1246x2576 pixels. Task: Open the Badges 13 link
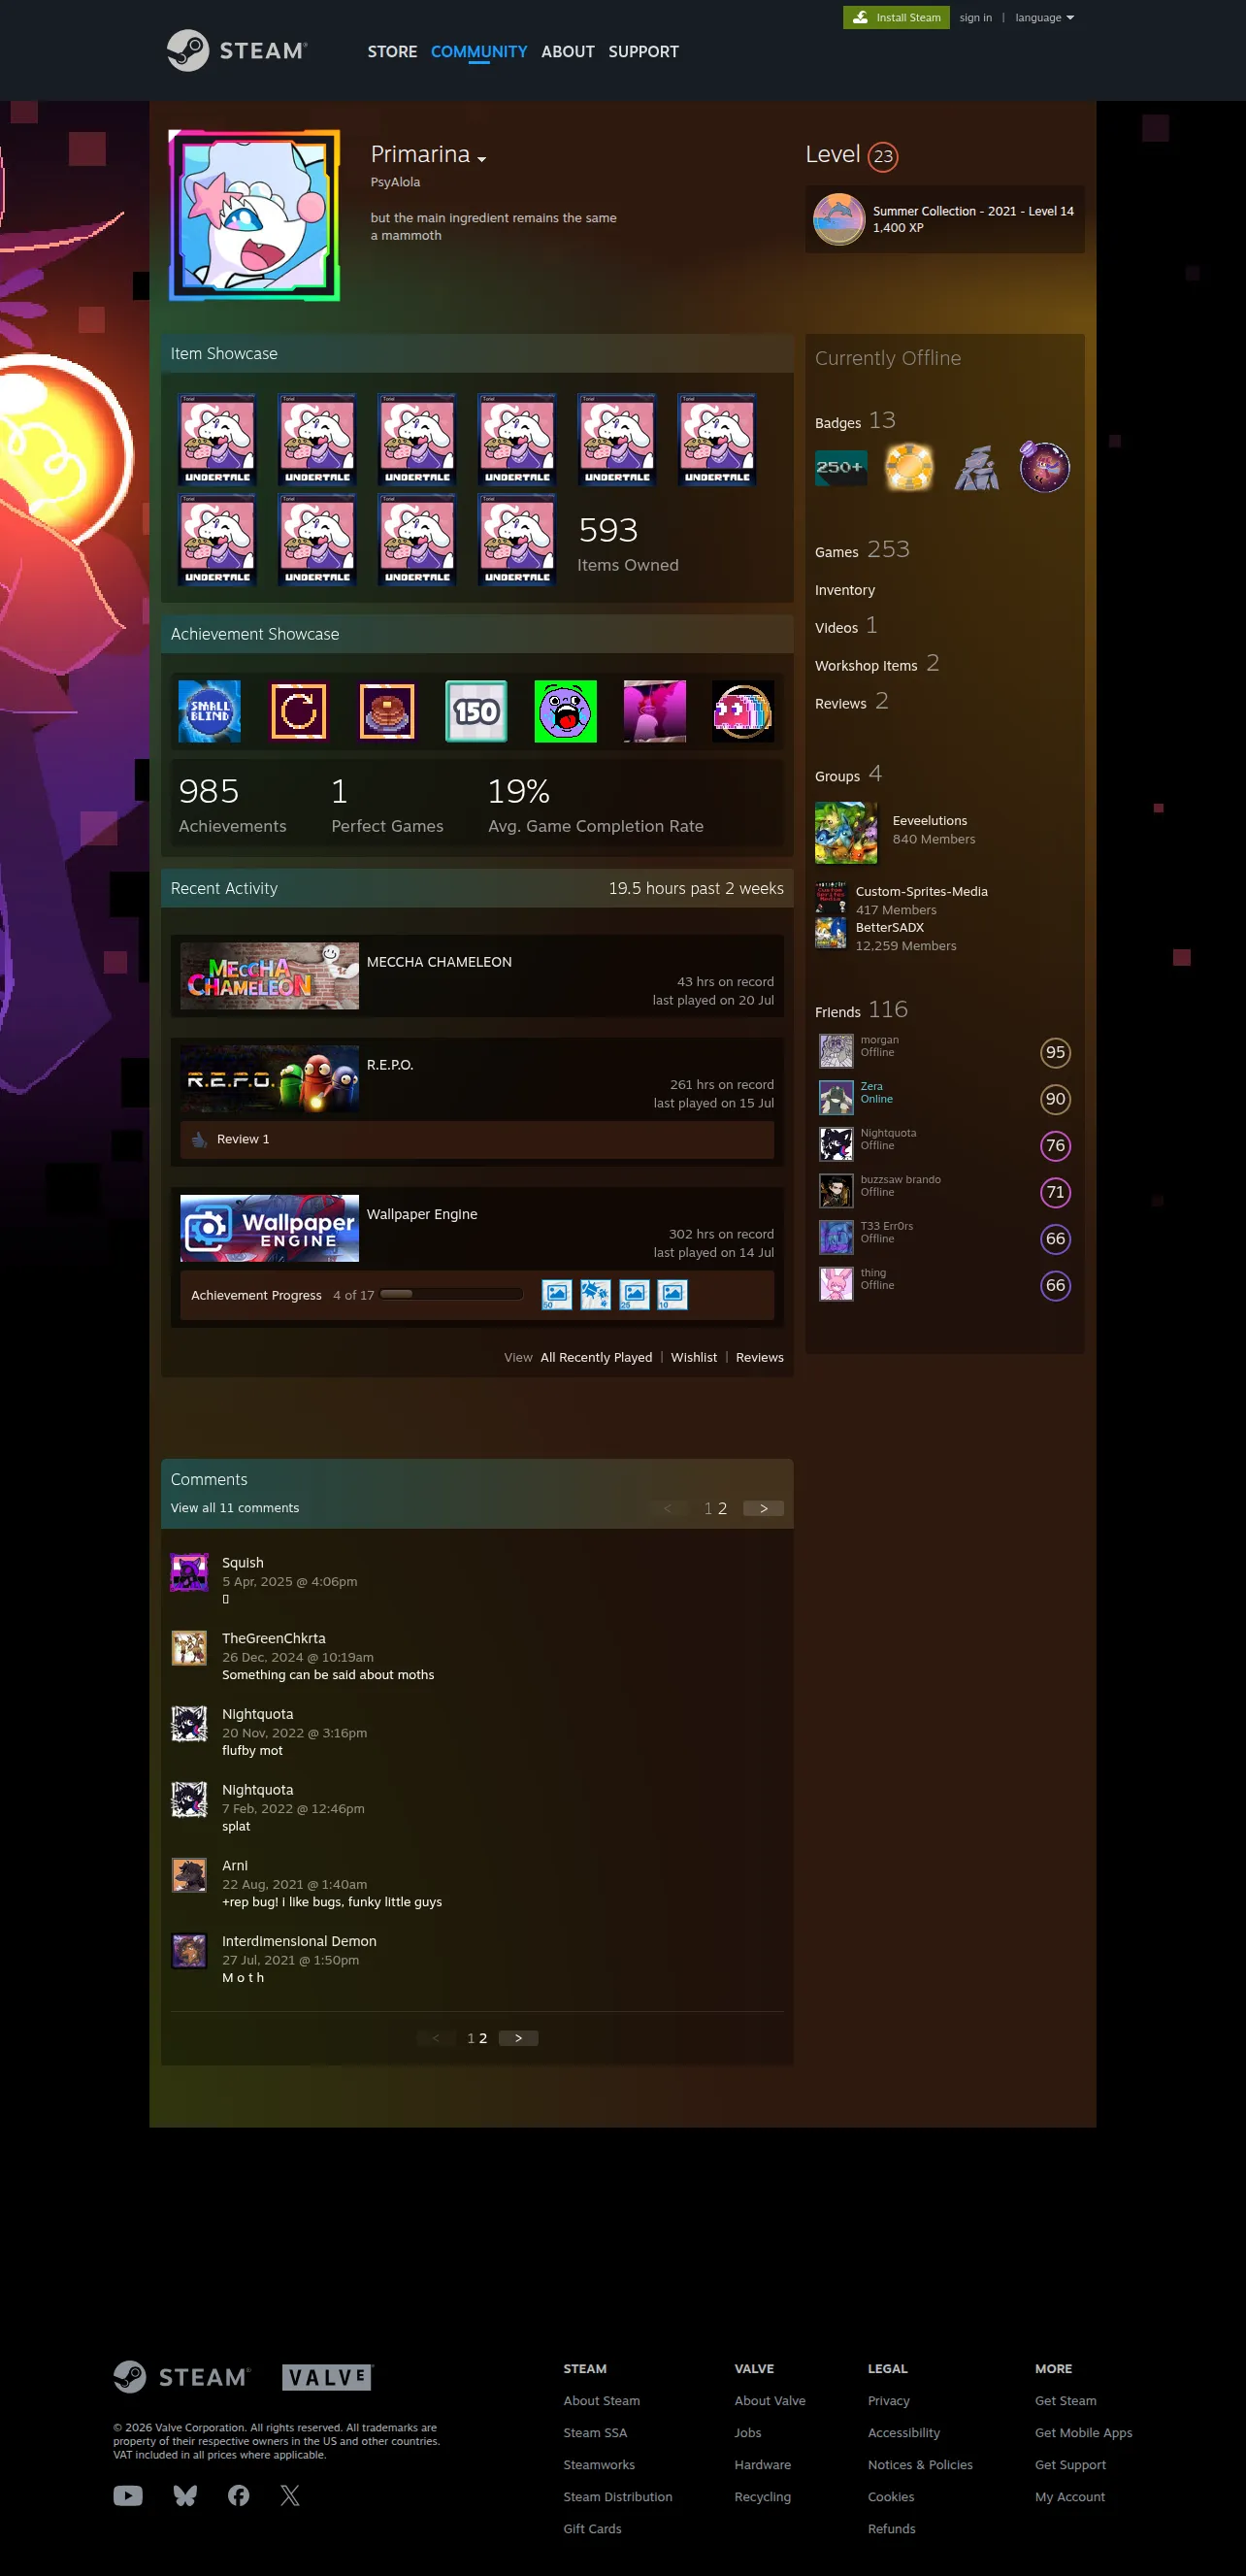[855, 421]
